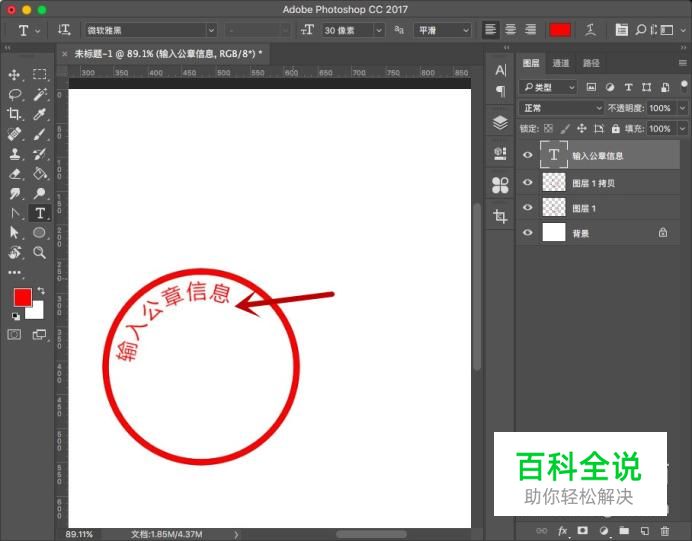Toggle pixel layer filter

pos(591,87)
